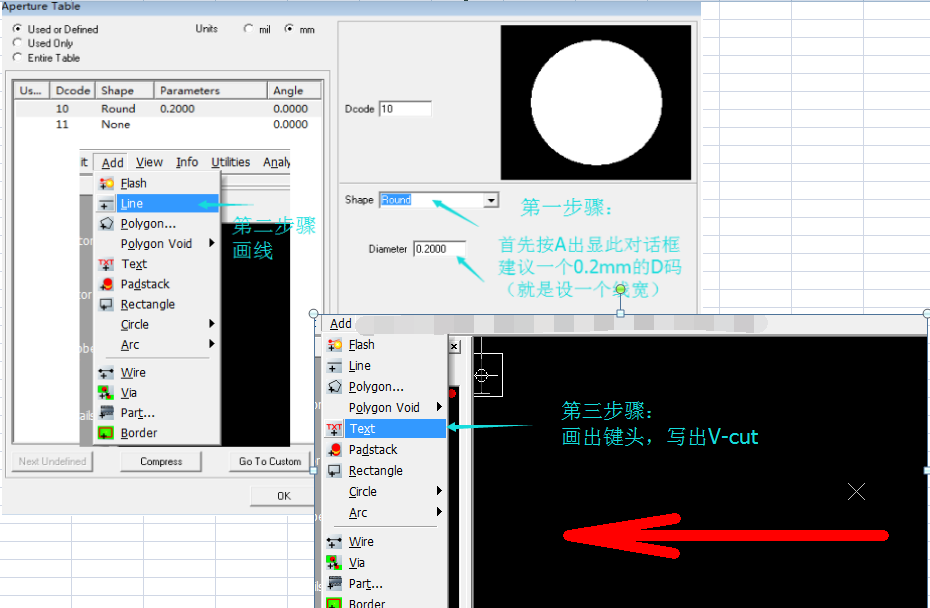
Task: Open the Utilities menu
Action: click(x=230, y=162)
